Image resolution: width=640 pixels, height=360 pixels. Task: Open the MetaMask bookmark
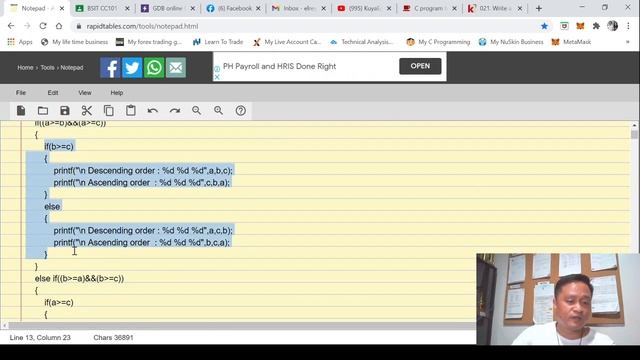(571, 42)
